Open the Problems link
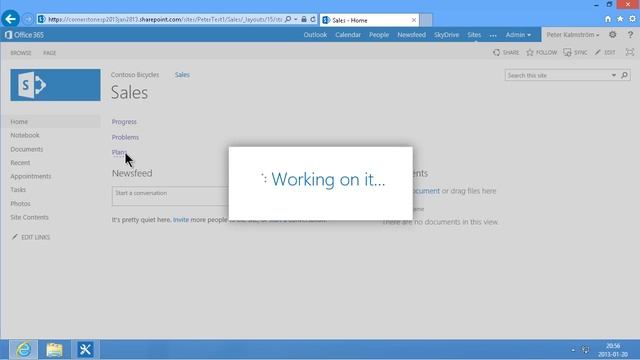This screenshot has height=360, width=640. [125, 137]
